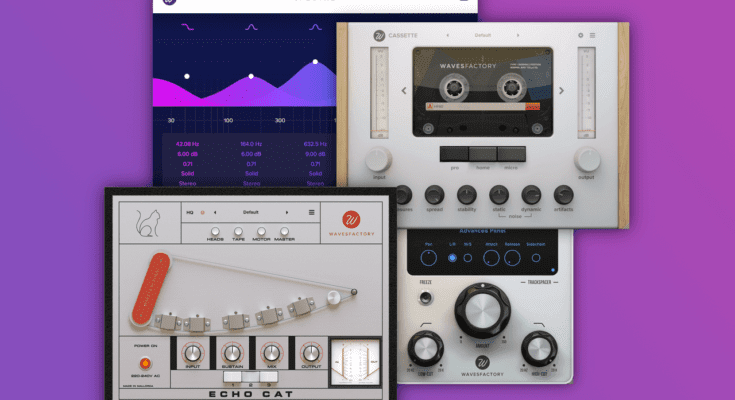This screenshot has width=735, height=400.
Task: Select the 'pro' tape mode button
Action: 454,154
